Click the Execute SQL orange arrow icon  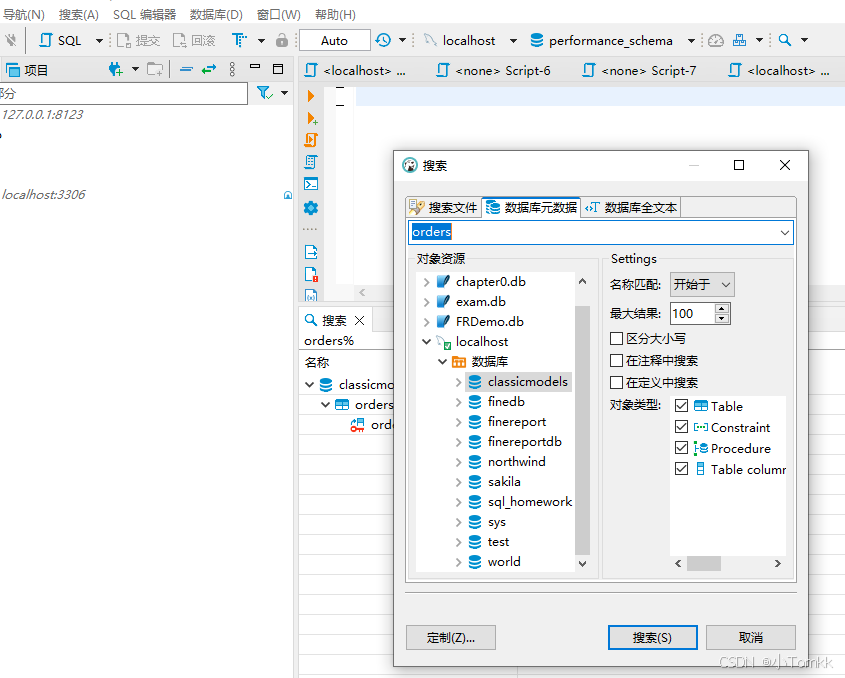(310, 95)
